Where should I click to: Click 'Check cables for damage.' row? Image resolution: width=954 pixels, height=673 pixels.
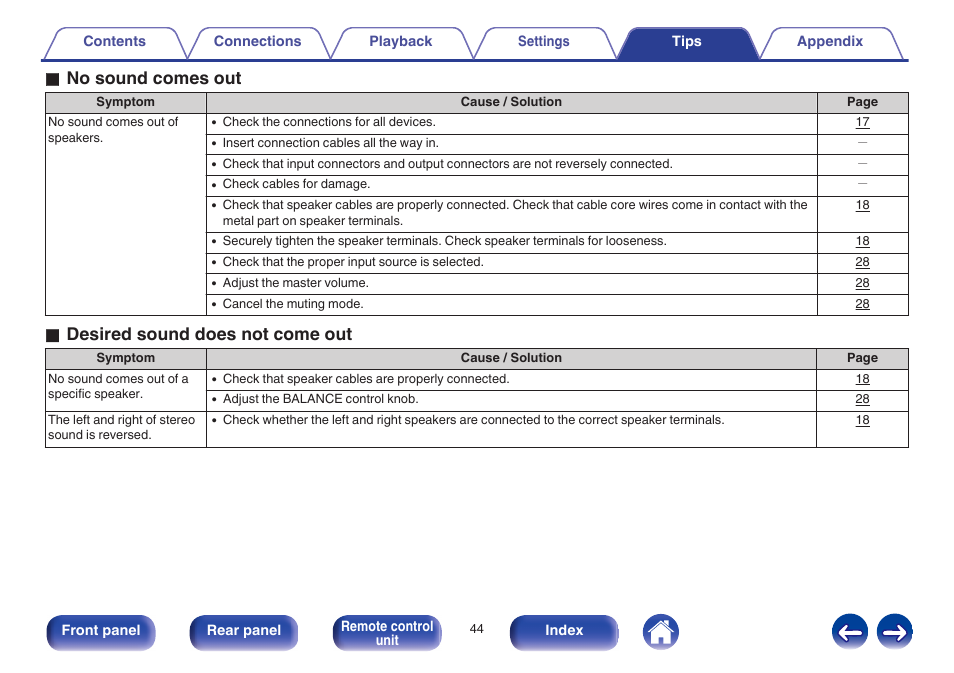[512, 185]
